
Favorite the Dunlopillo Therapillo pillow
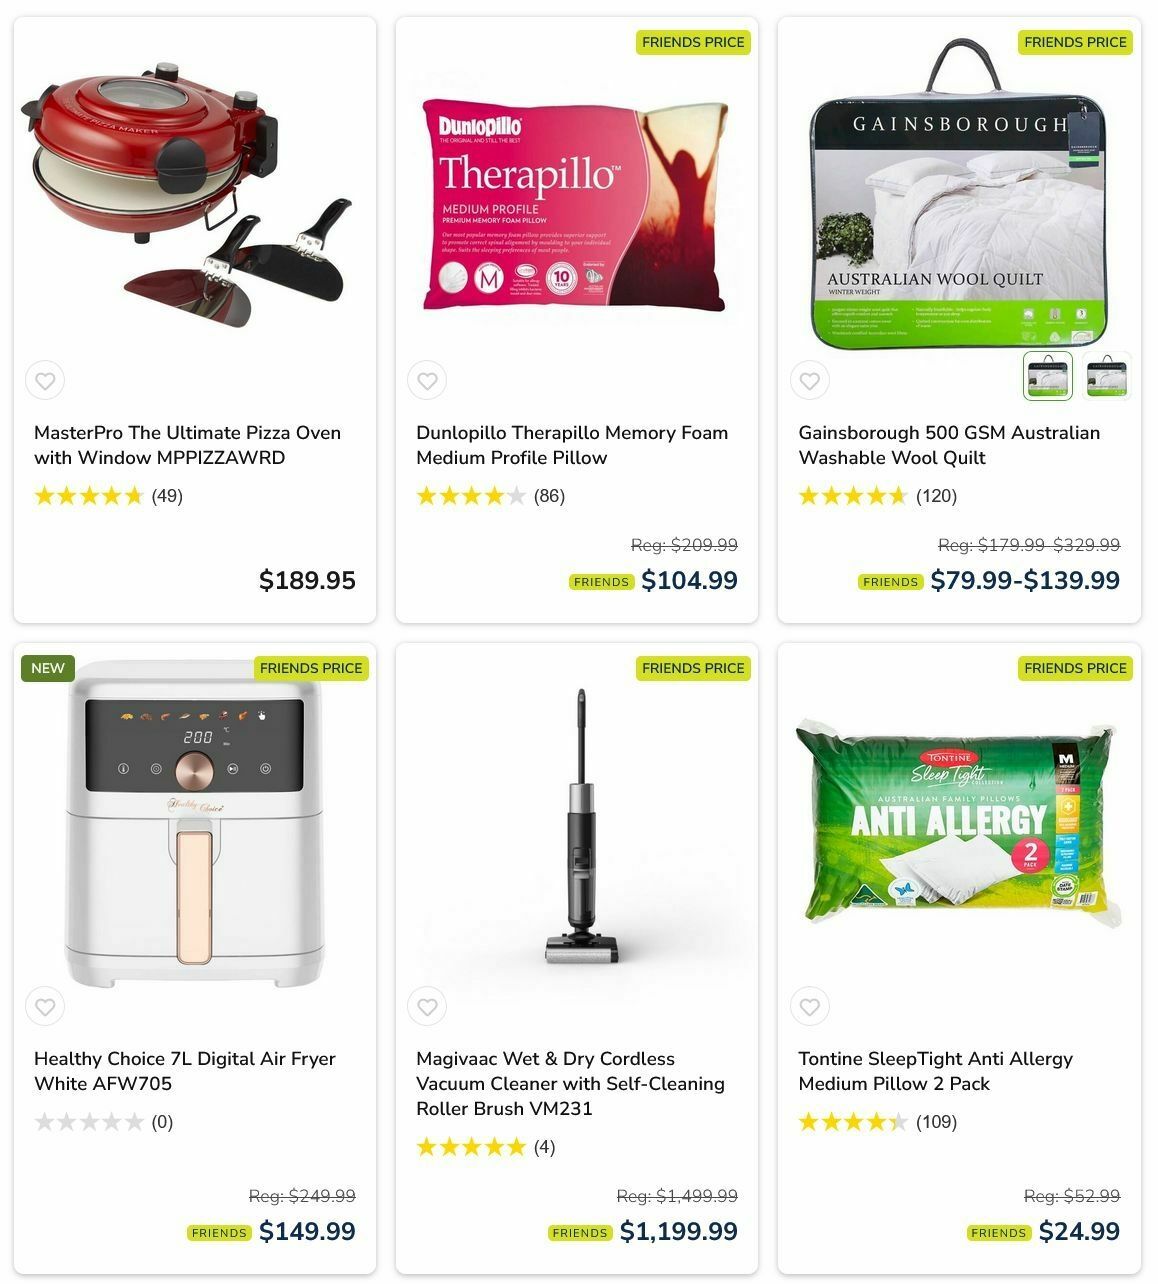(427, 381)
